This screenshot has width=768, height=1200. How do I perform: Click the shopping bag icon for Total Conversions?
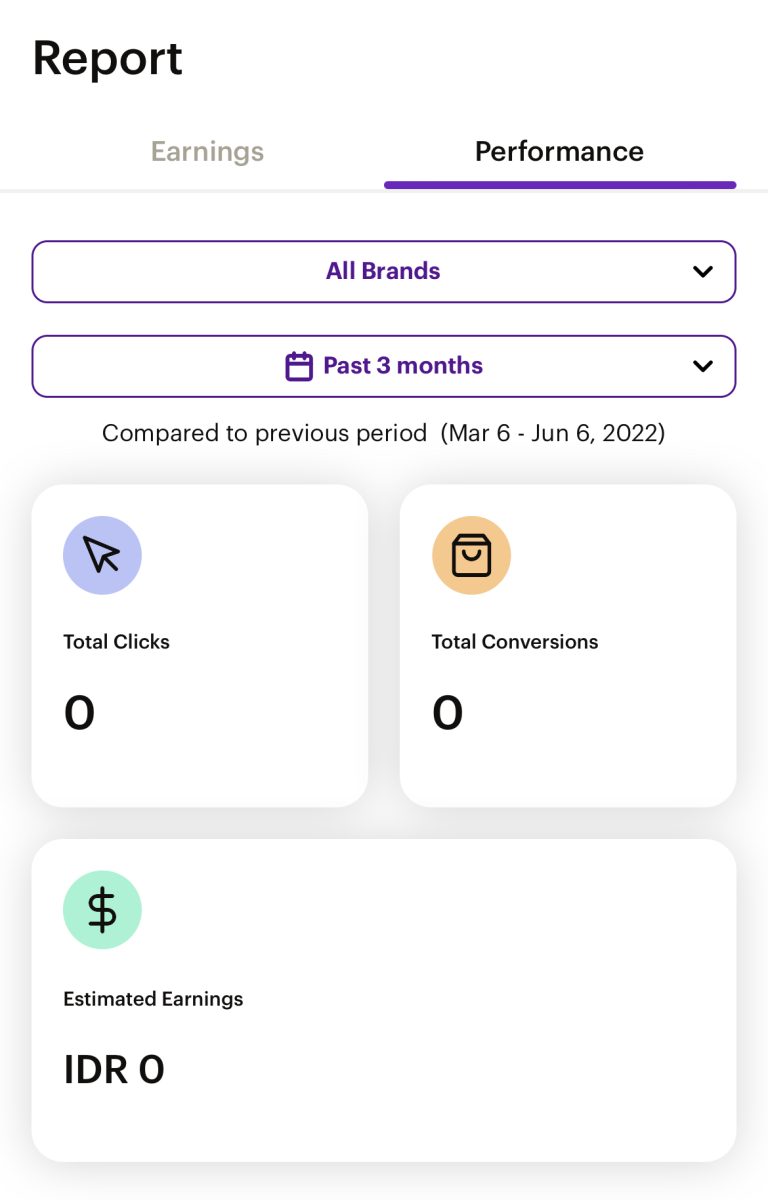click(x=471, y=555)
